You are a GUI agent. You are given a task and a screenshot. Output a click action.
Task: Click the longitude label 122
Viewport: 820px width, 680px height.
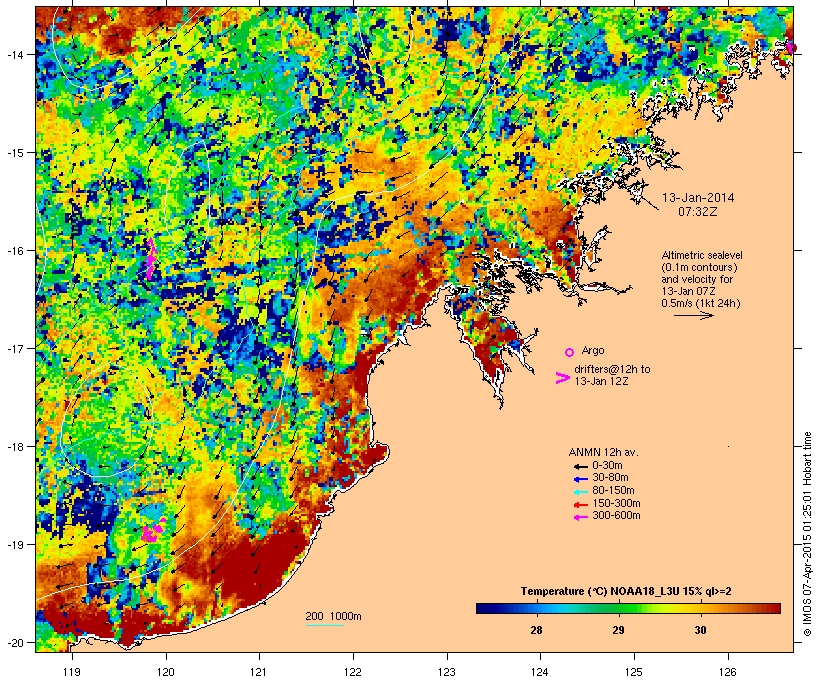point(353,672)
